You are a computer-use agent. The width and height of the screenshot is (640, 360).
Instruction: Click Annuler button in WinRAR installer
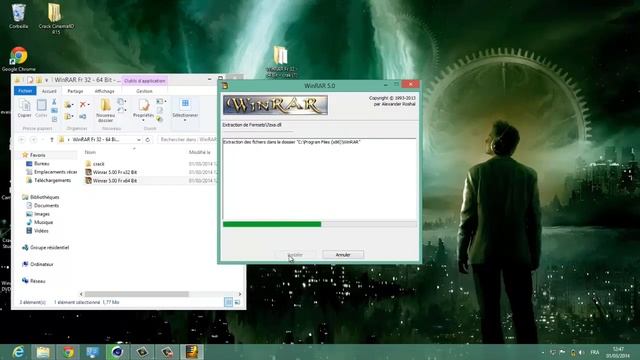pos(343,255)
